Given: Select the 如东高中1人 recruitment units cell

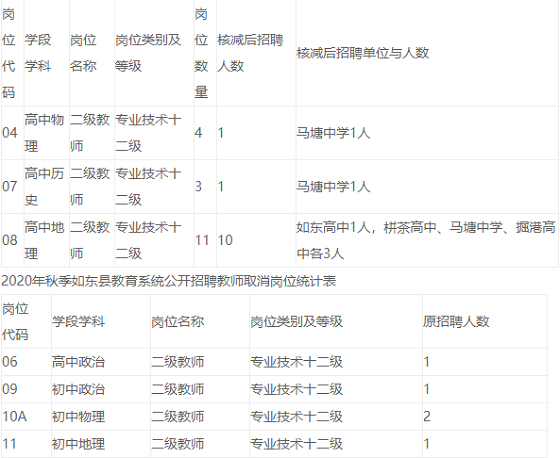Looking at the screenshot, I should 427,240.
